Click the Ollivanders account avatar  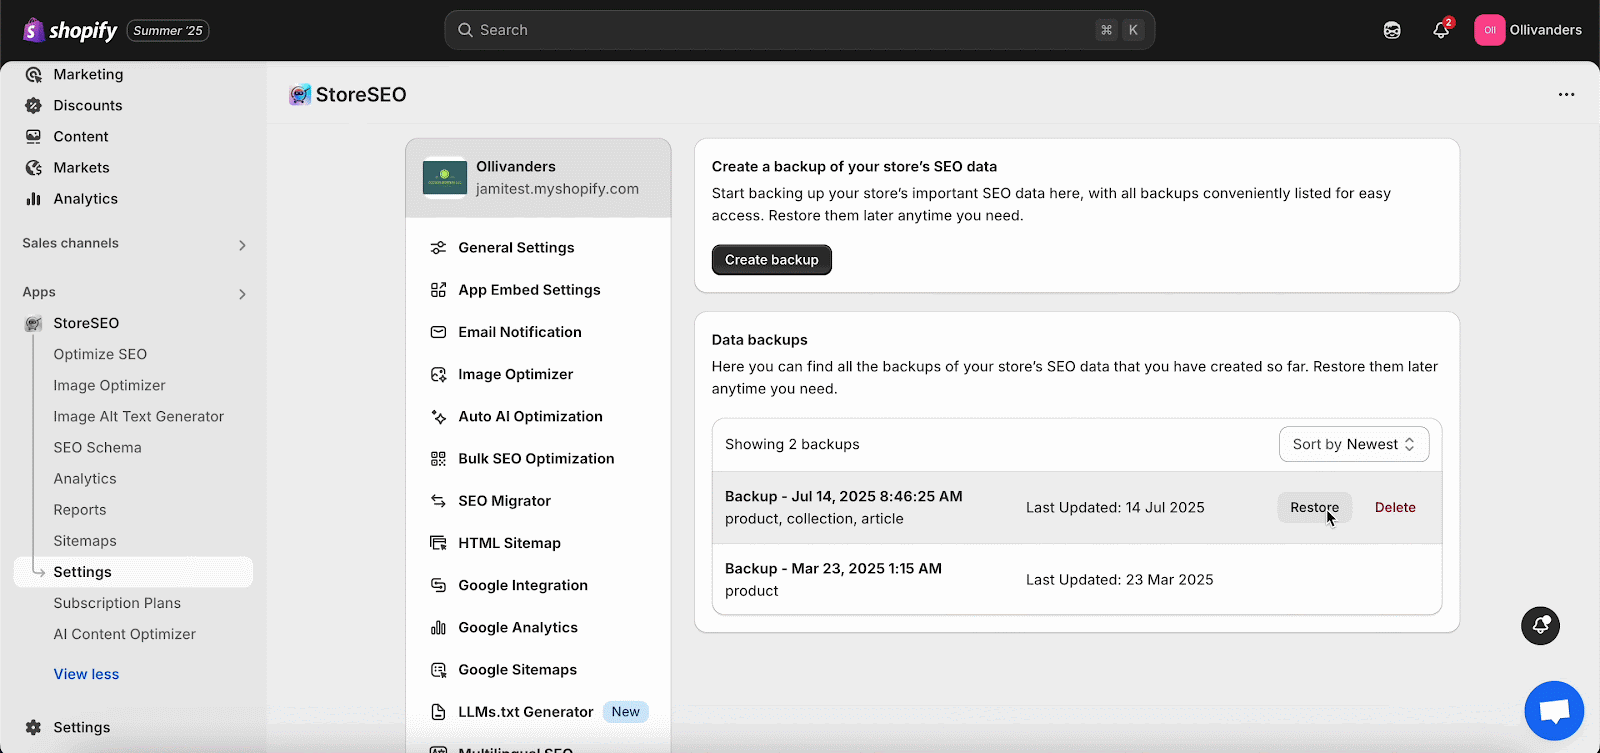(1489, 30)
